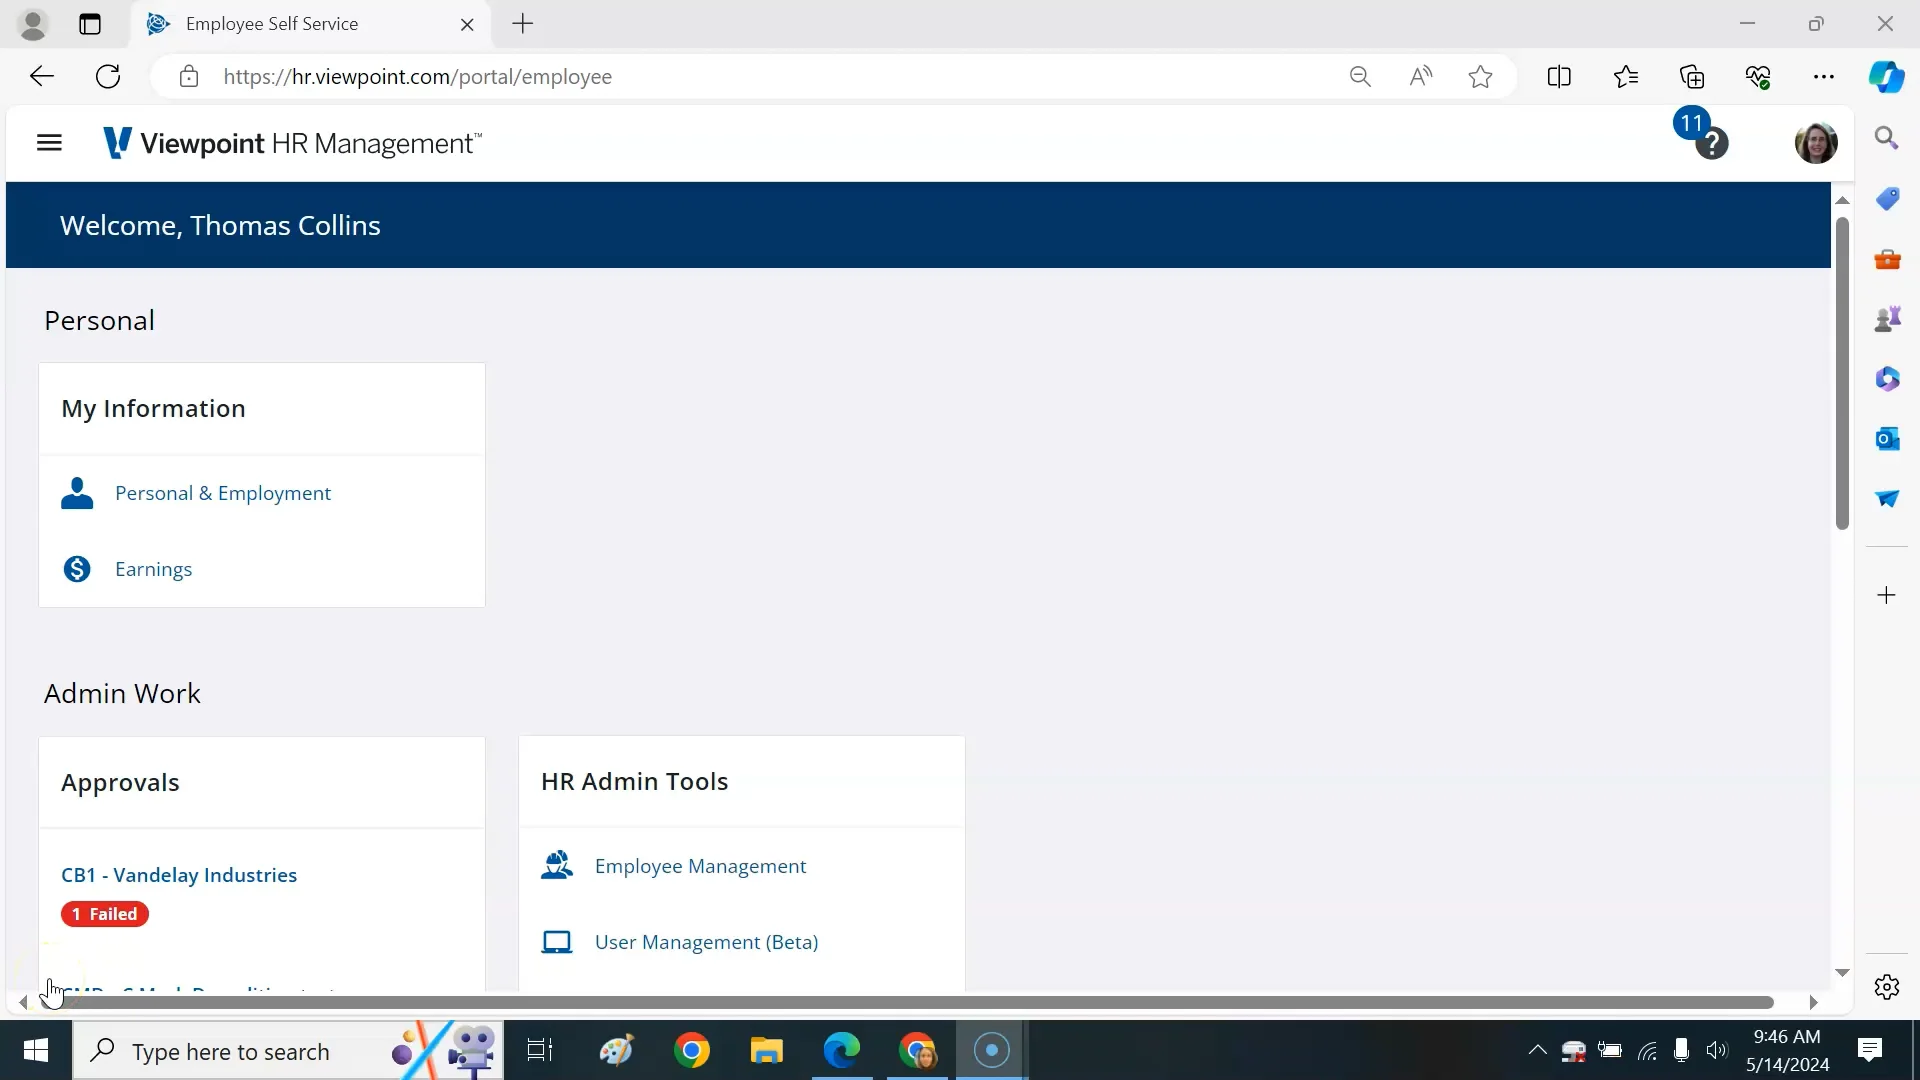Launch Google Chrome from taskbar
Image resolution: width=1920 pixels, height=1080 pixels.
691,1051
